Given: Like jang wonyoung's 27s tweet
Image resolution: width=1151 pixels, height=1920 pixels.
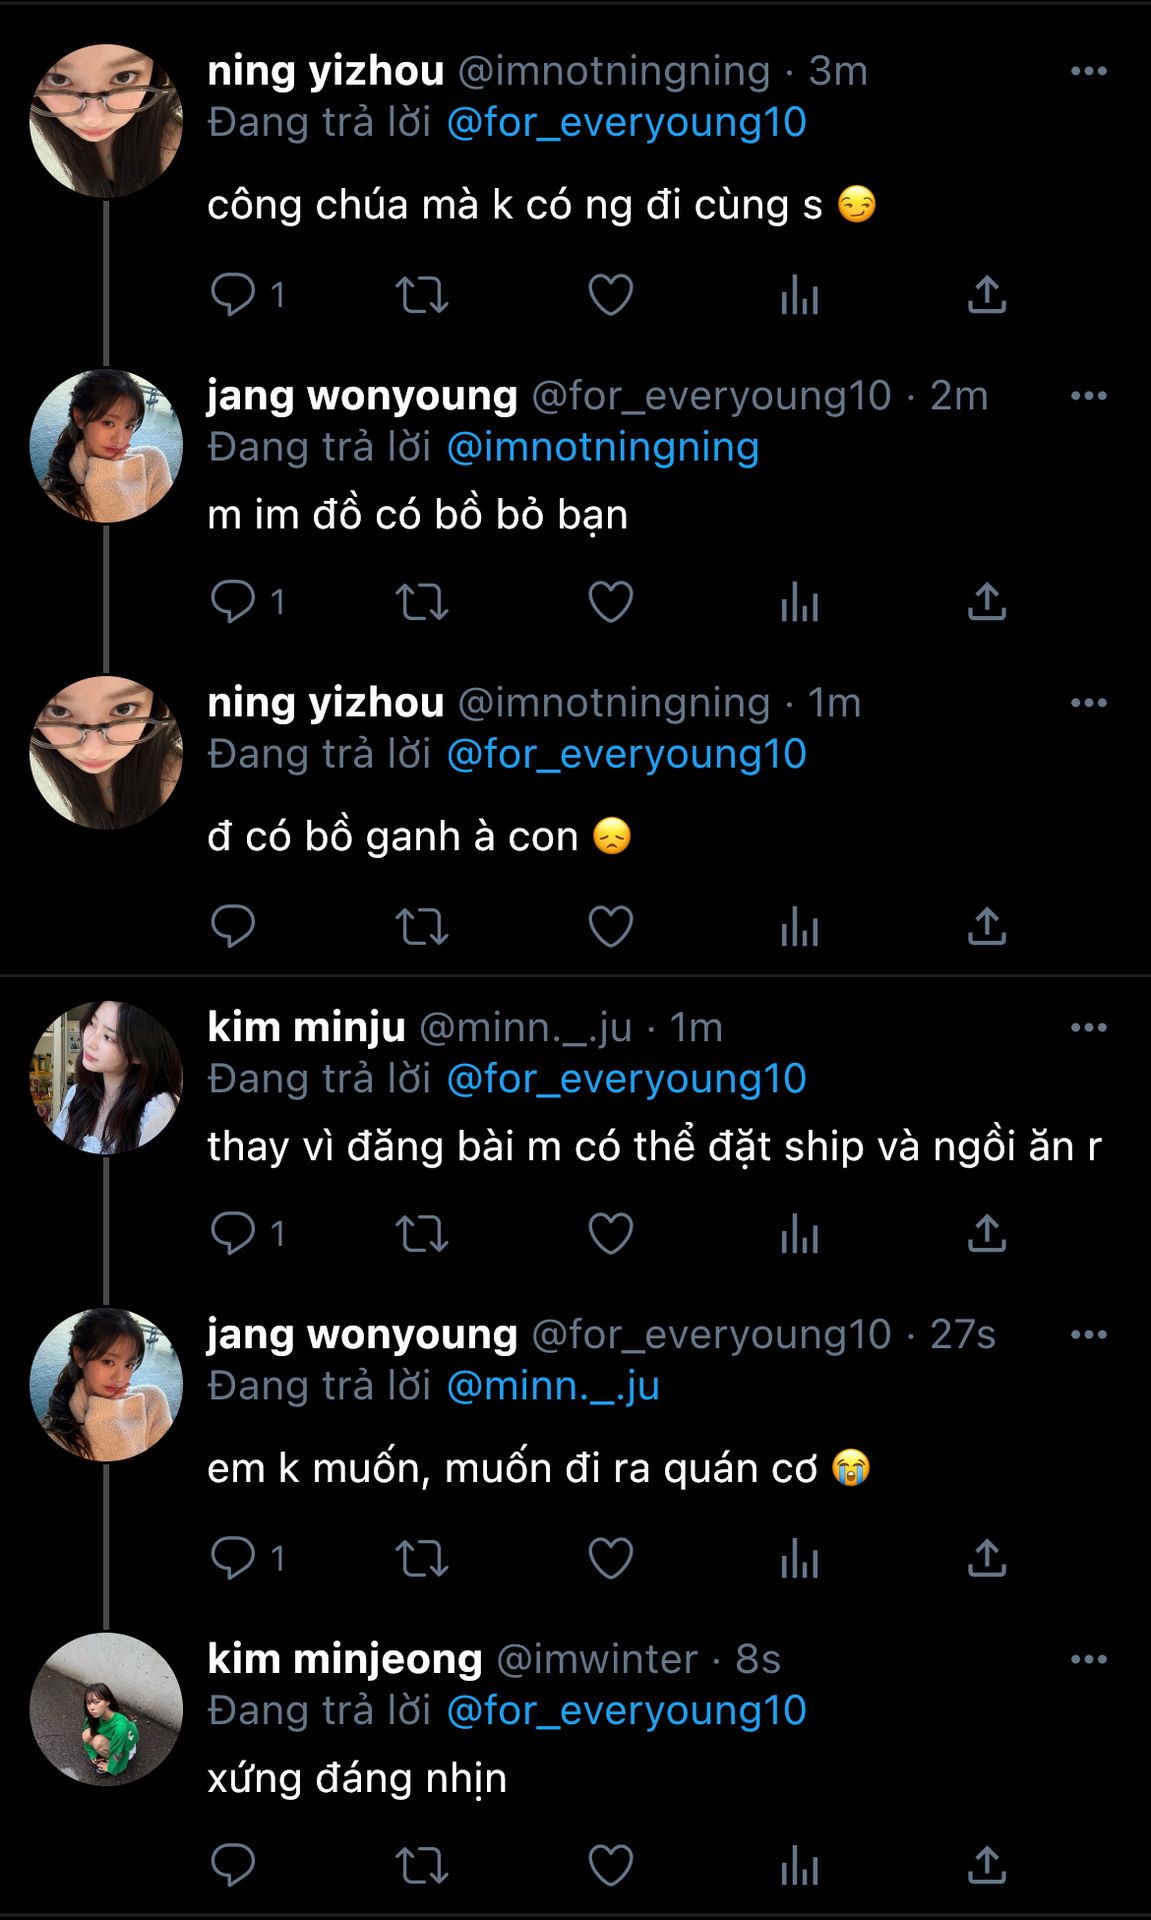Looking at the screenshot, I should 610,1558.
